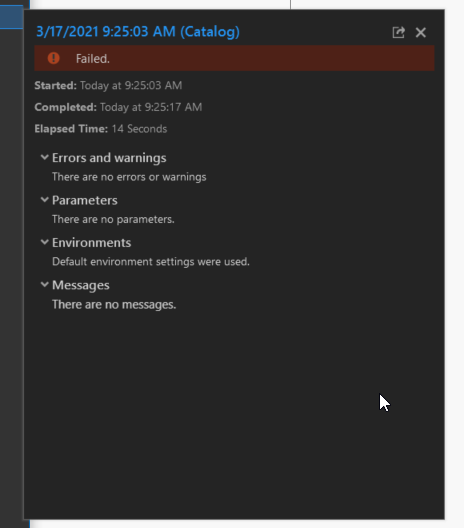
Task: Click the 'no errors or warnings' message
Action: coord(129,177)
